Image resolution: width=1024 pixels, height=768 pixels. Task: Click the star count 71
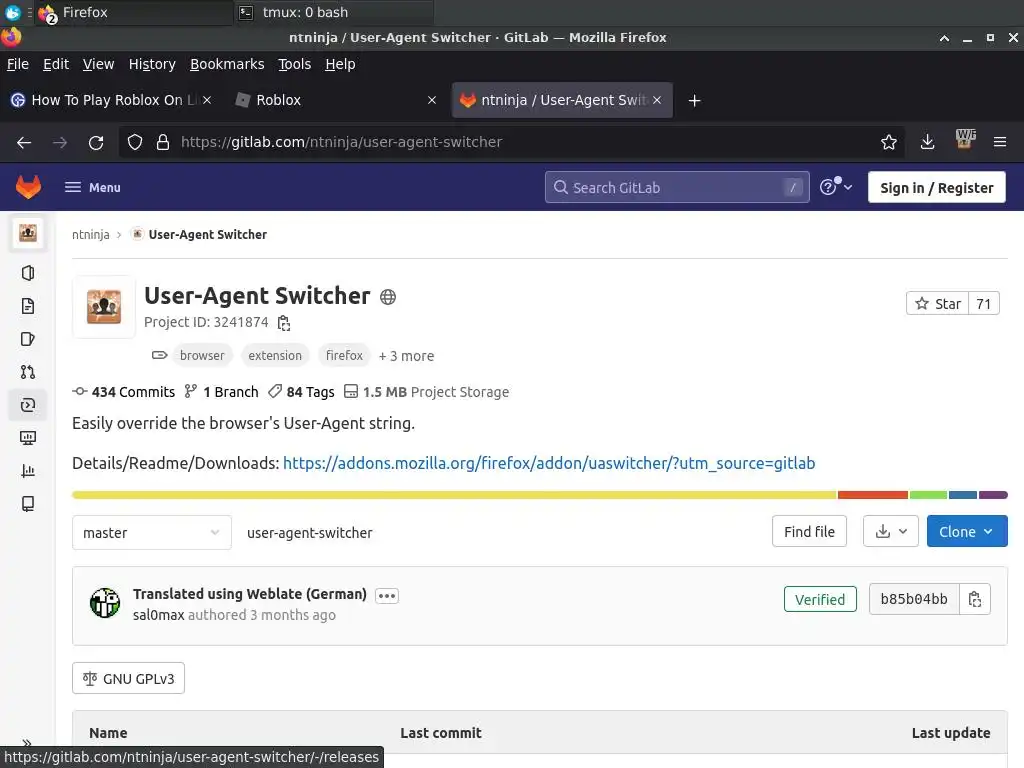pyautogui.click(x=984, y=304)
